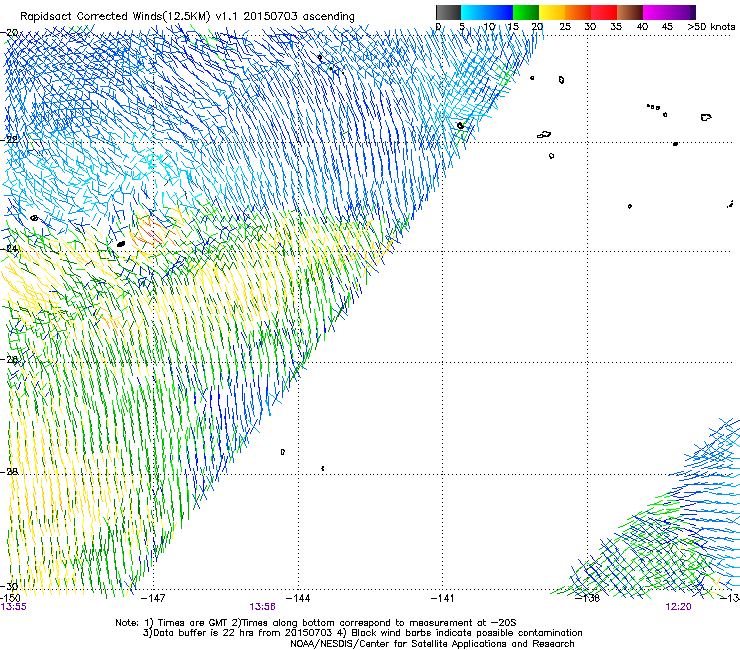The image size is (740, 650).
Task: Click the '-144' longitude axis label
Action: (298, 598)
